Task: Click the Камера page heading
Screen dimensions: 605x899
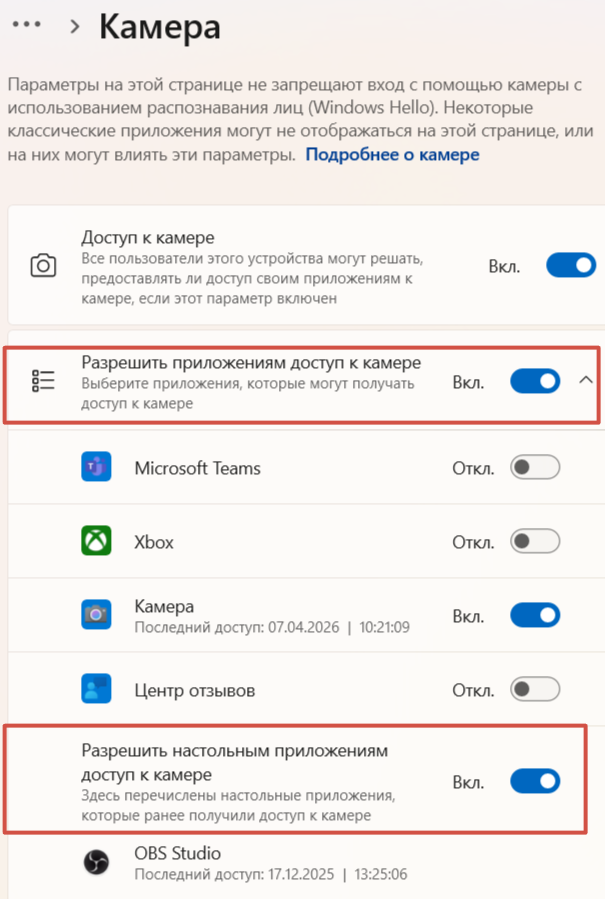Action: click(160, 26)
